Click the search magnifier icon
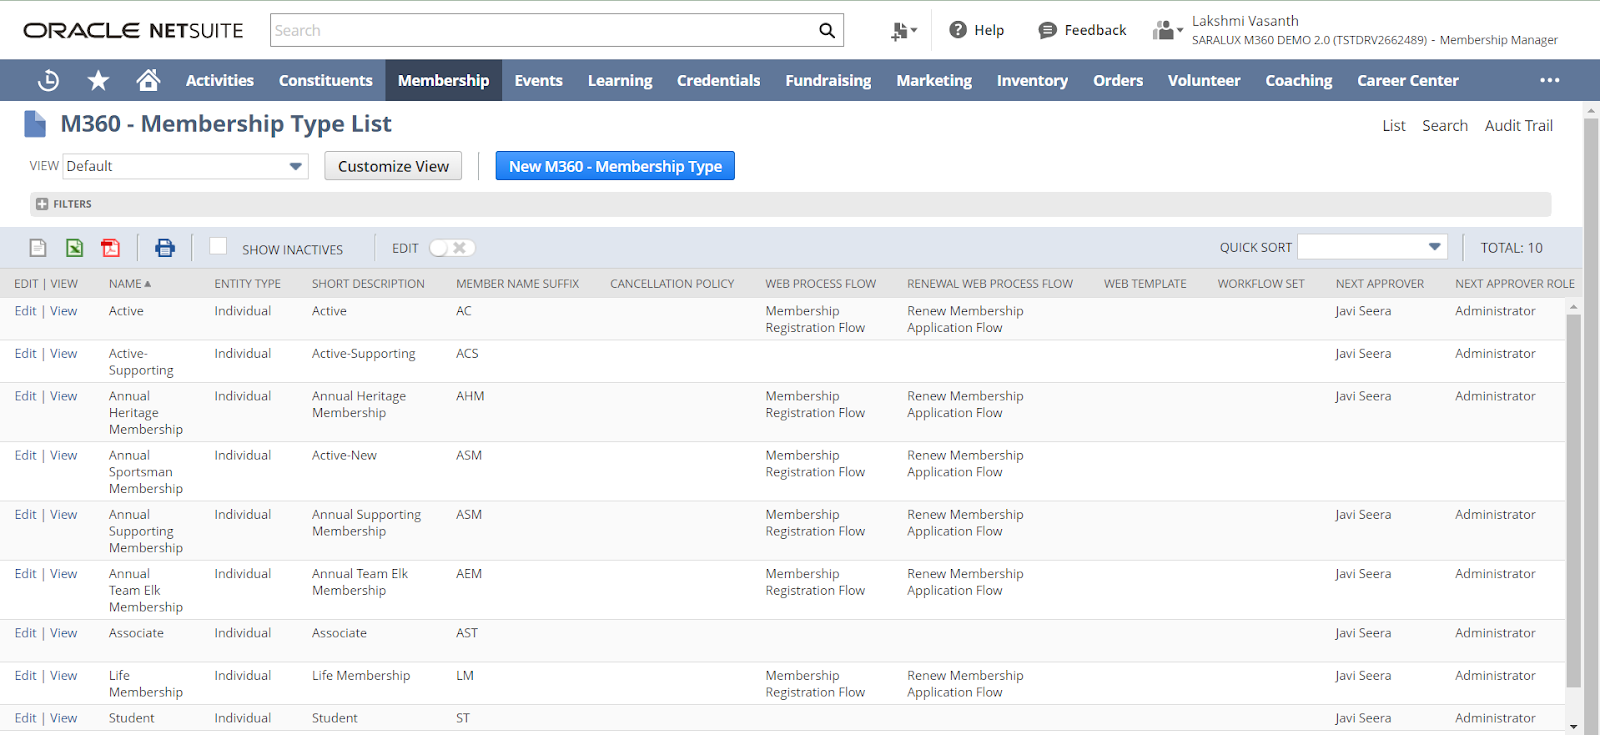Image resolution: width=1600 pixels, height=735 pixels. (x=826, y=30)
